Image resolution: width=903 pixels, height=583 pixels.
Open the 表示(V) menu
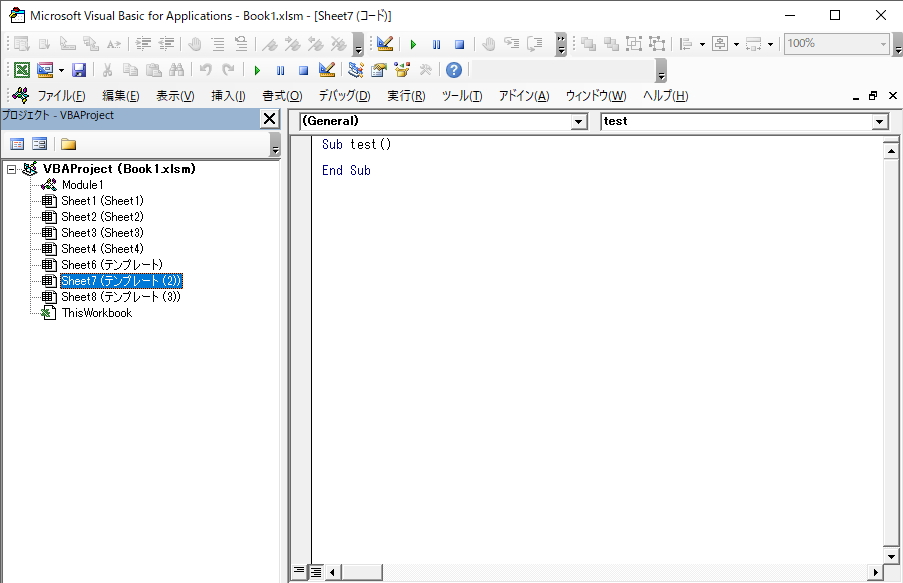pos(175,96)
